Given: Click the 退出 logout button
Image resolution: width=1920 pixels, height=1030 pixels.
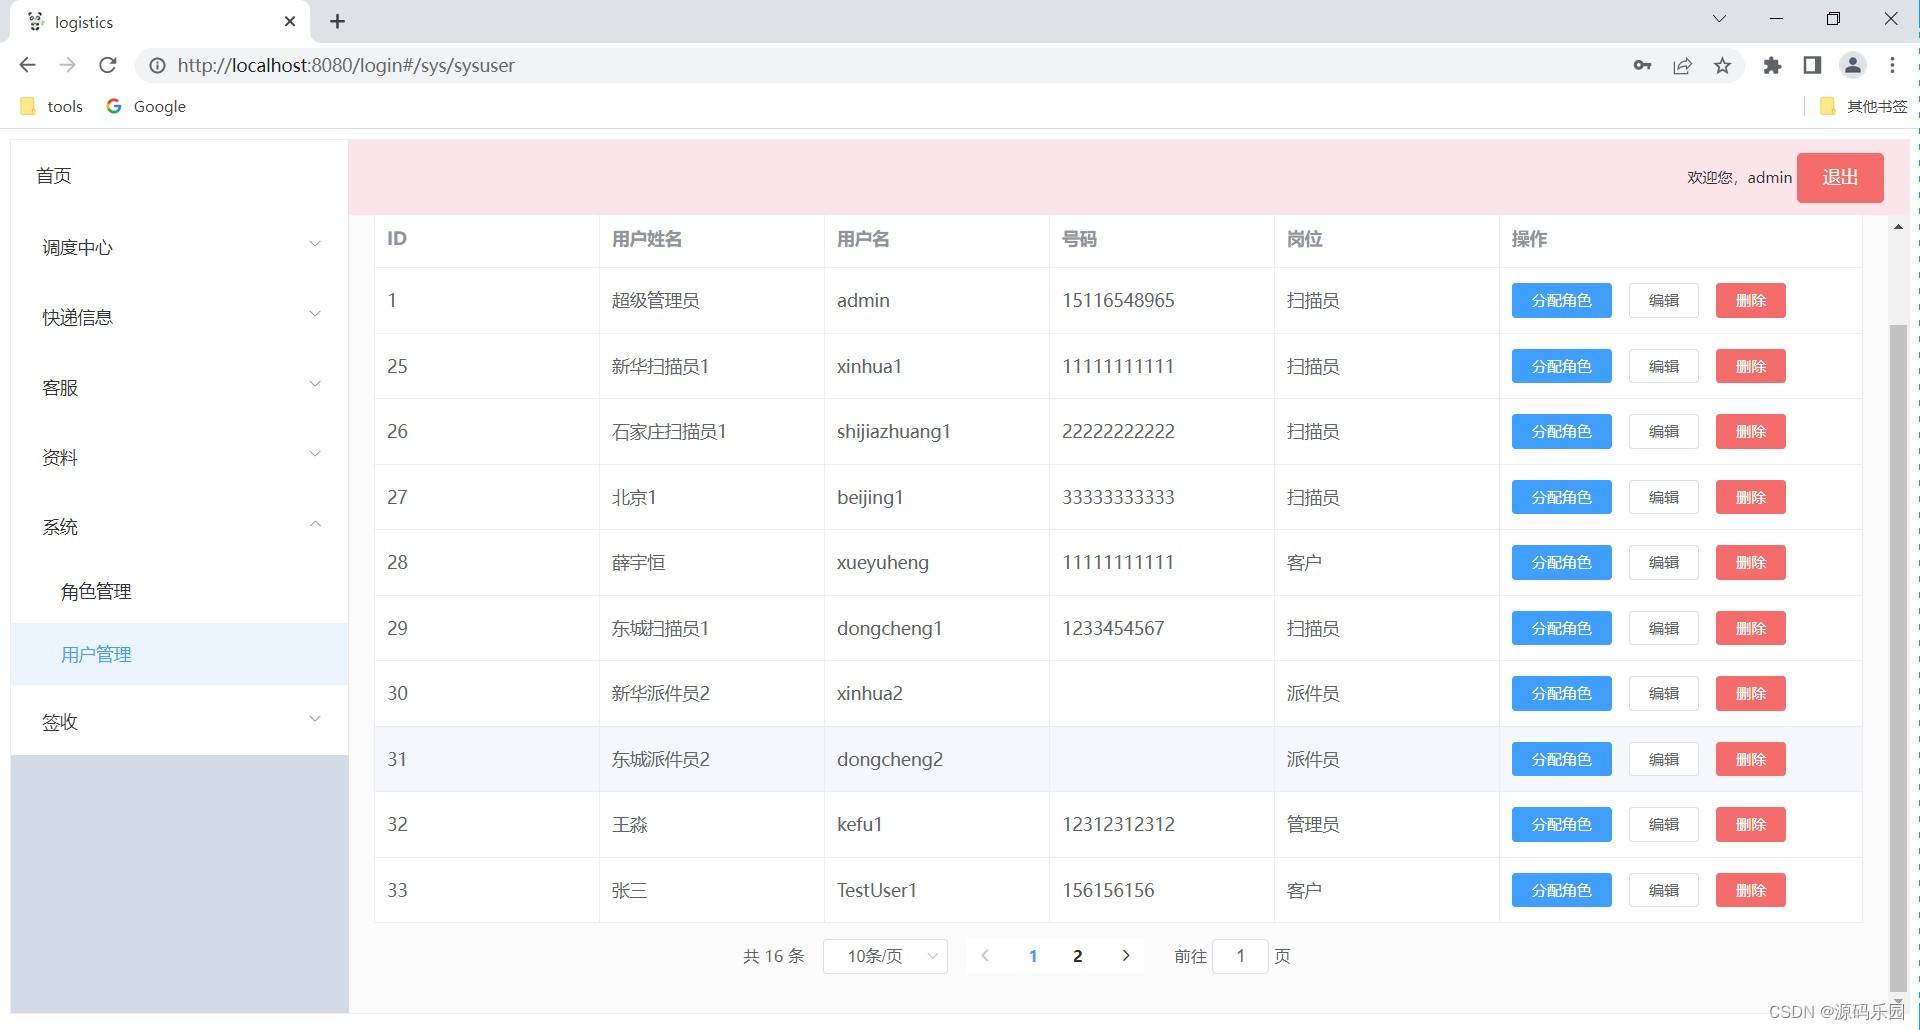Looking at the screenshot, I should (x=1840, y=178).
